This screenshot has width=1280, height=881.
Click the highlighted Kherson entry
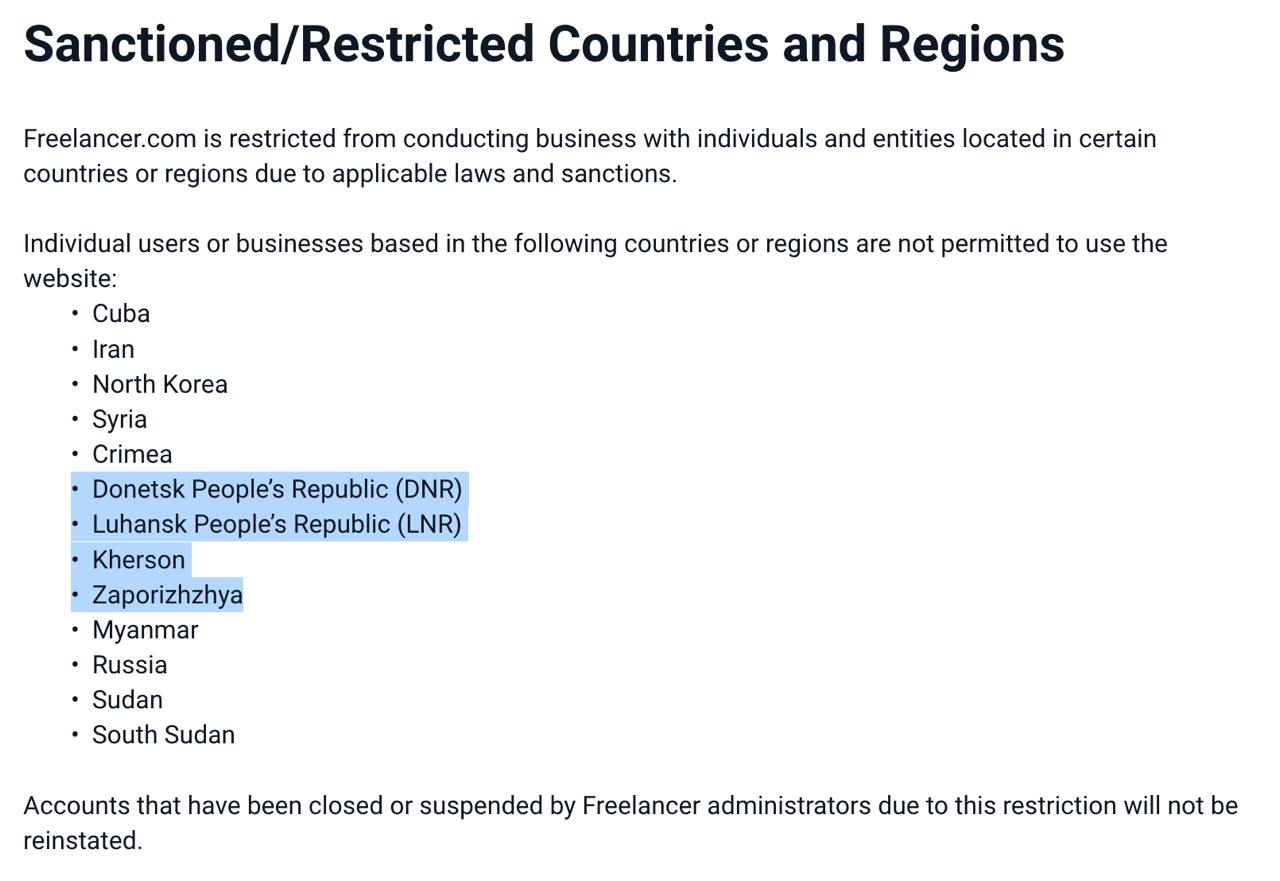tap(139, 560)
